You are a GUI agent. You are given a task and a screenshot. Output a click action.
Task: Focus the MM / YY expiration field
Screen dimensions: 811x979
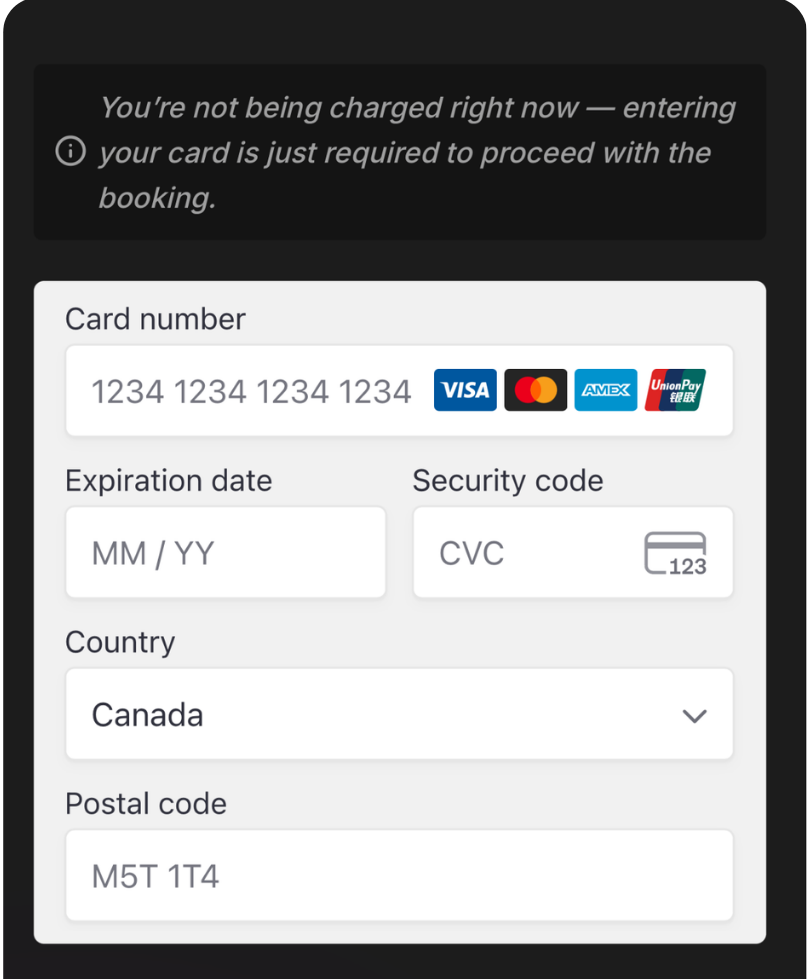coord(225,553)
